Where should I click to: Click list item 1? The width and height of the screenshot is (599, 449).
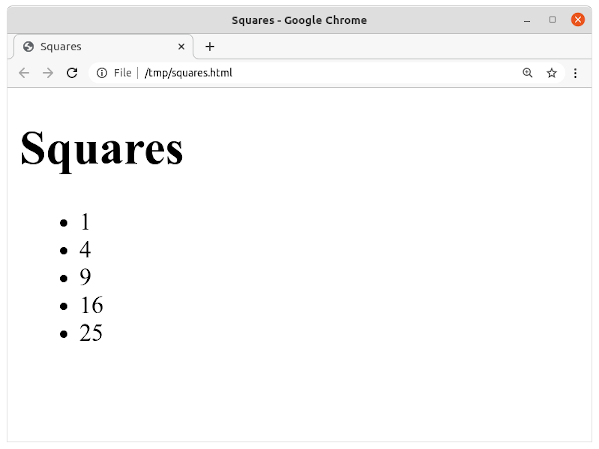tap(85, 222)
